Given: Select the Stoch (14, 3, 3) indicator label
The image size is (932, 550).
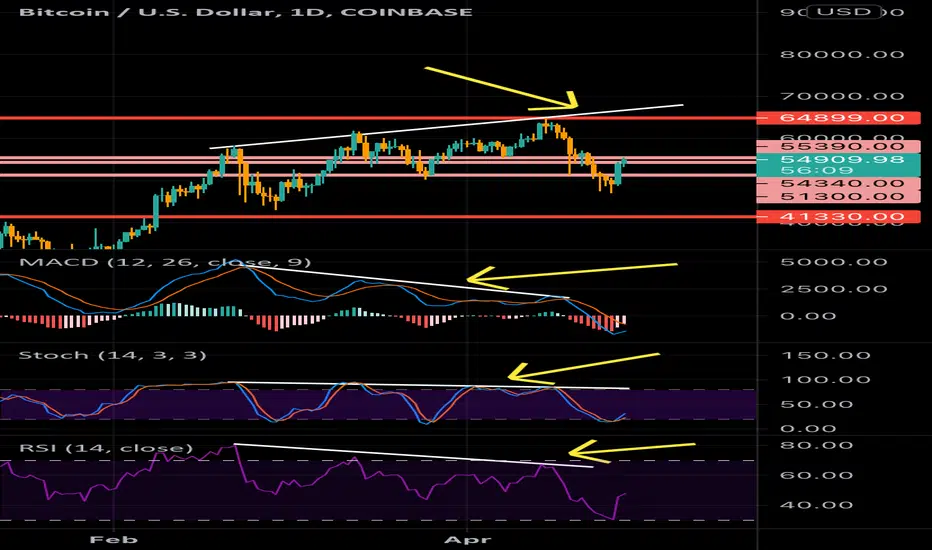Looking at the screenshot, I should click(x=112, y=355).
